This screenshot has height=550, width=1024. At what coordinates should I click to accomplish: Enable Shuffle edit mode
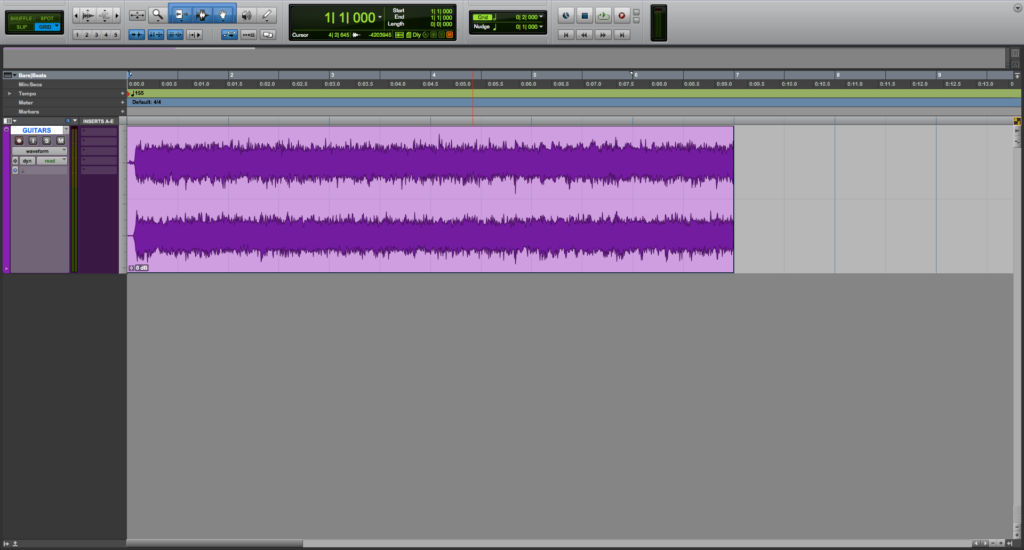tap(21, 18)
